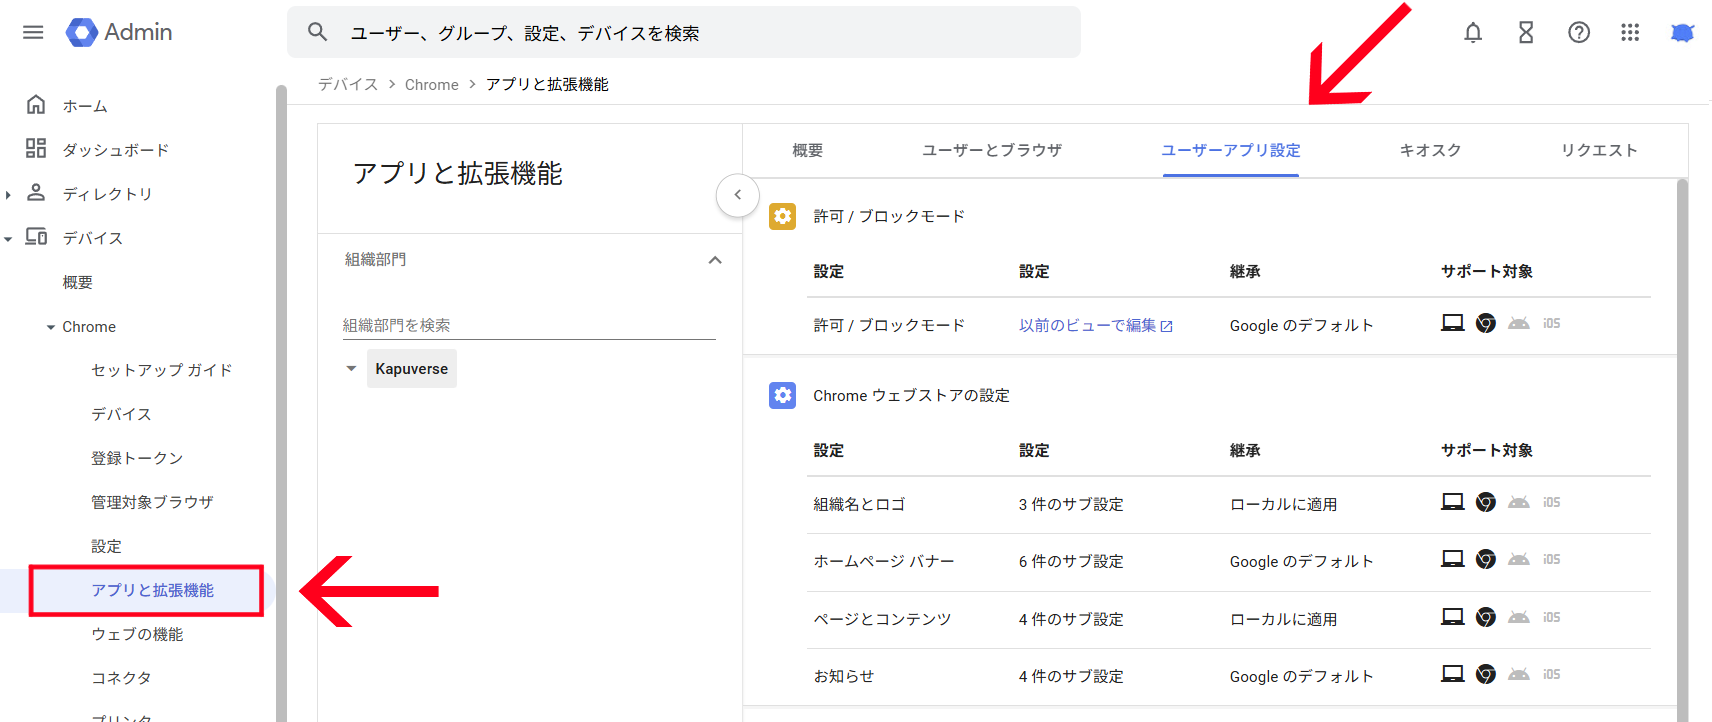The width and height of the screenshot is (1712, 722).
Task: Click the account avatar icon
Action: coord(1682,33)
